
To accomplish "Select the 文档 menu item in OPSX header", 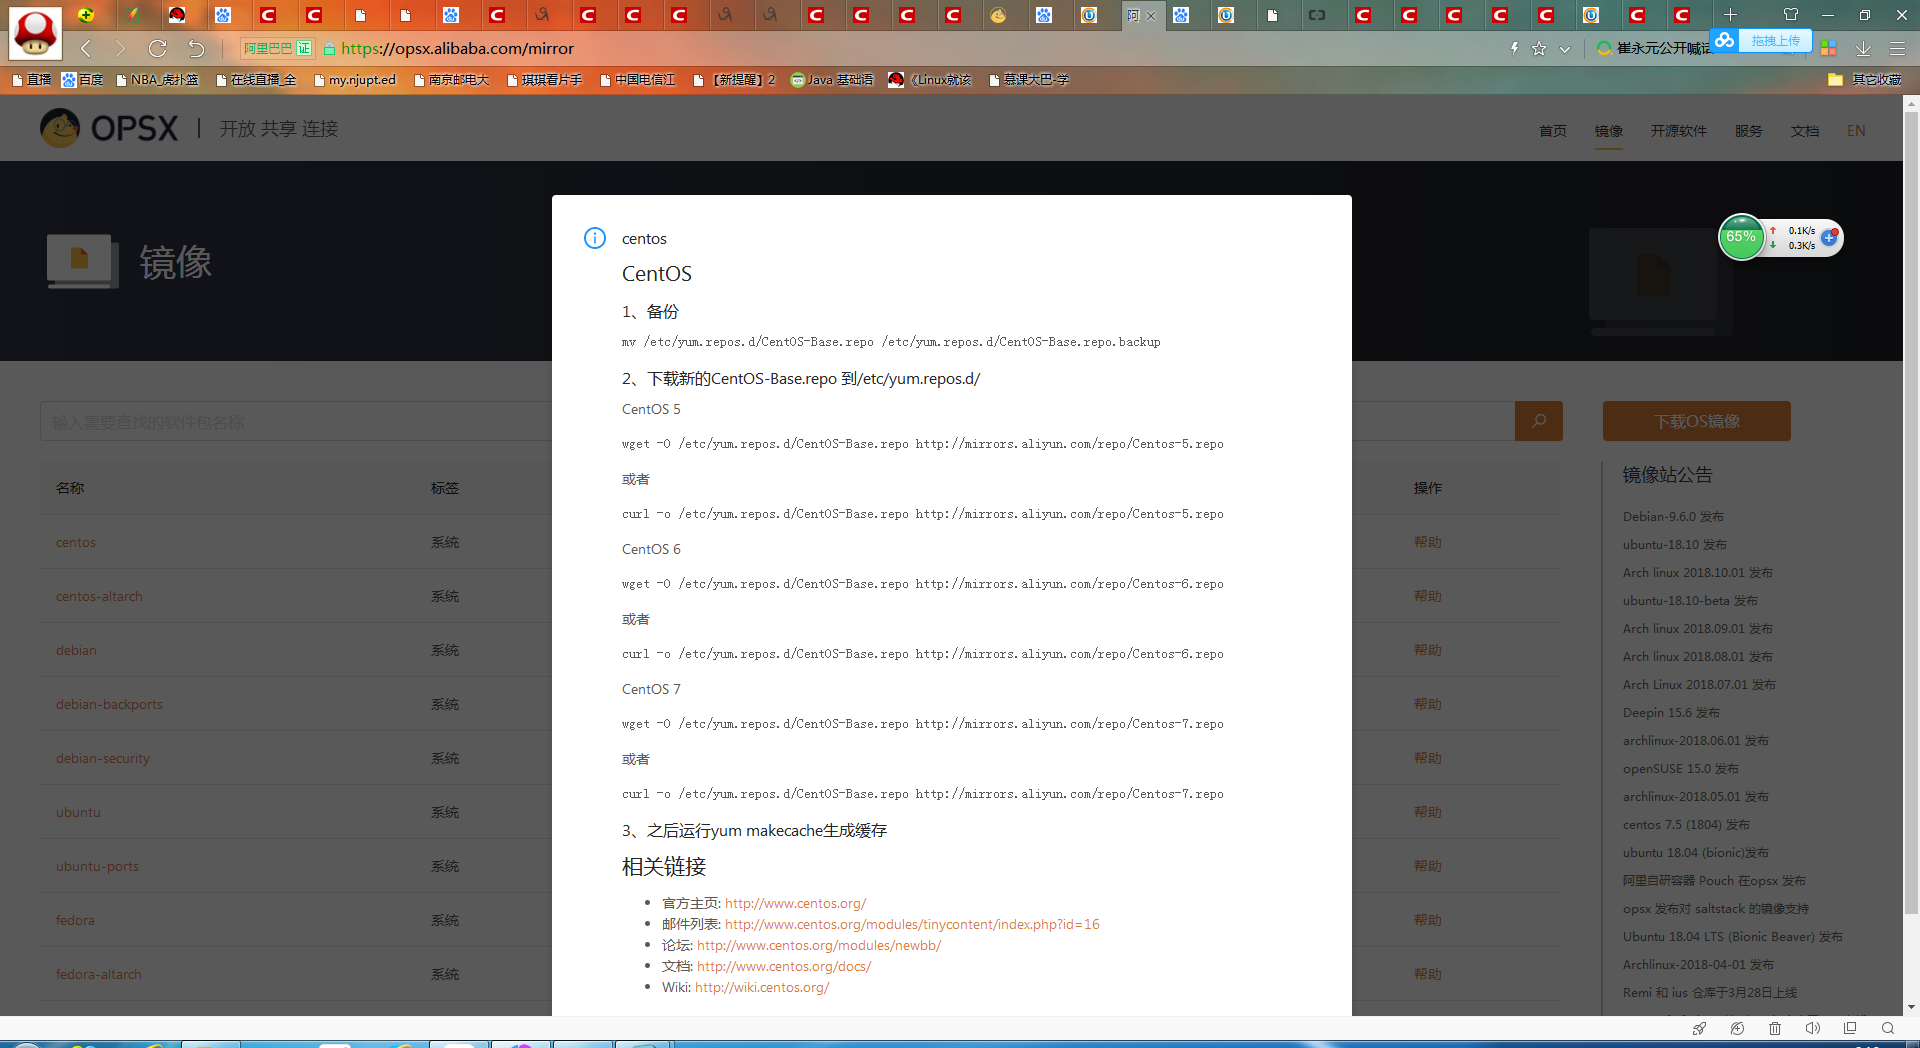I will pos(1804,130).
